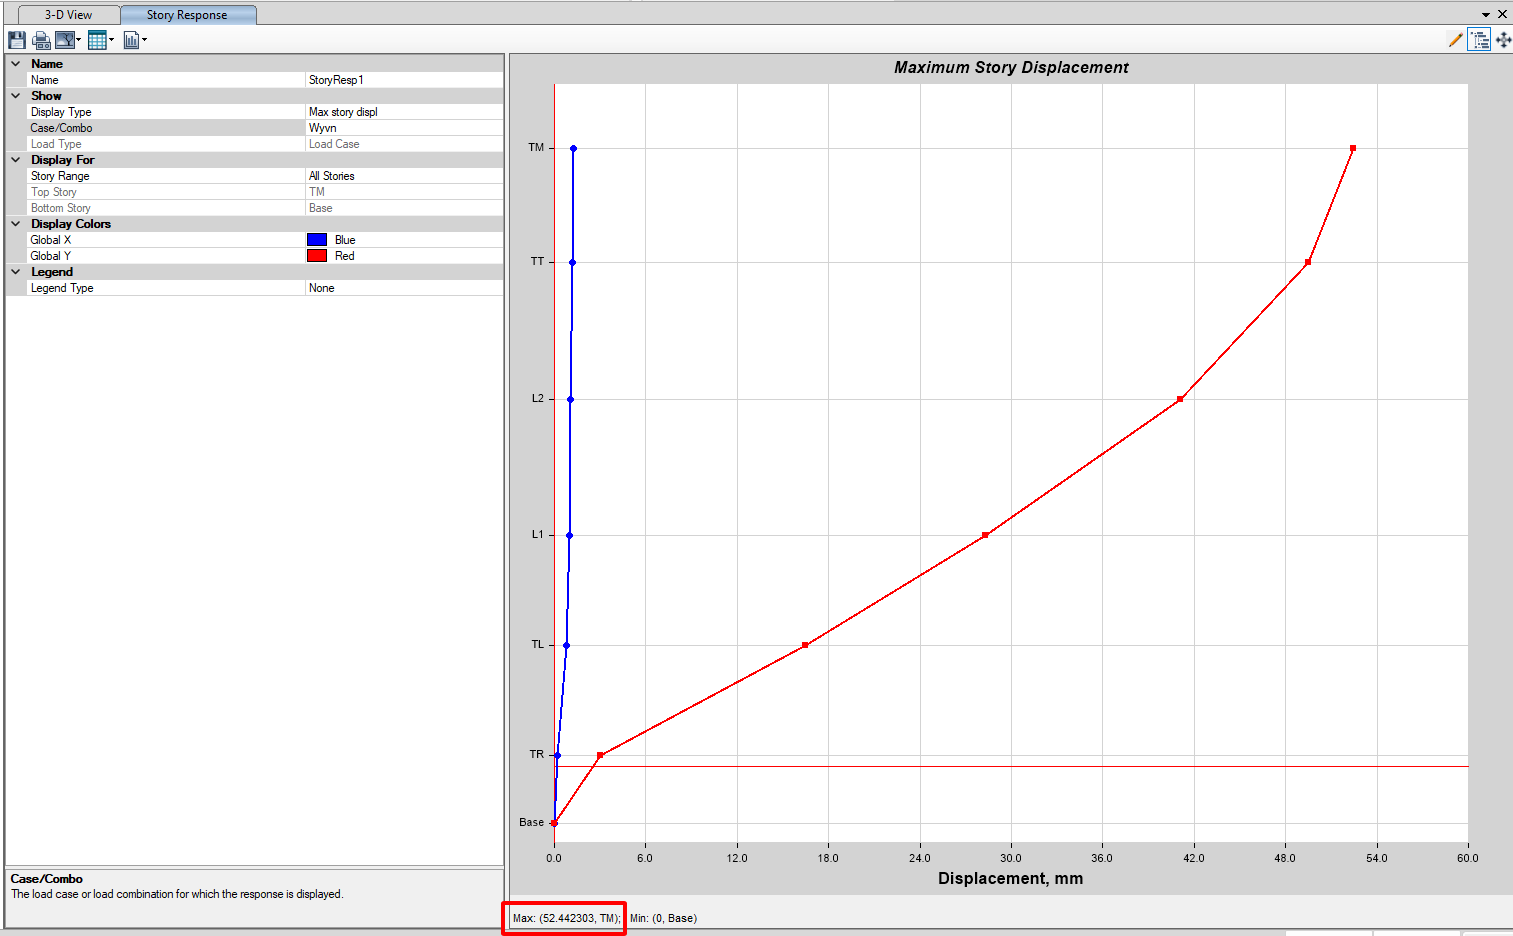
Task: Collapse the Show property group
Action: (16, 96)
